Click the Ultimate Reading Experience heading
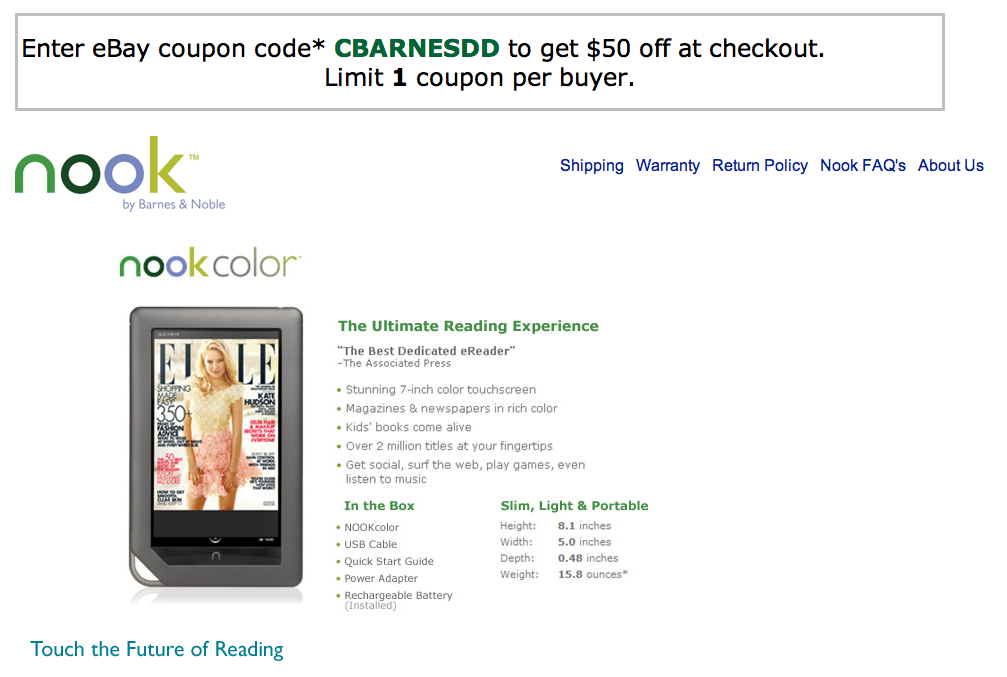1007x677 pixels. click(x=468, y=326)
